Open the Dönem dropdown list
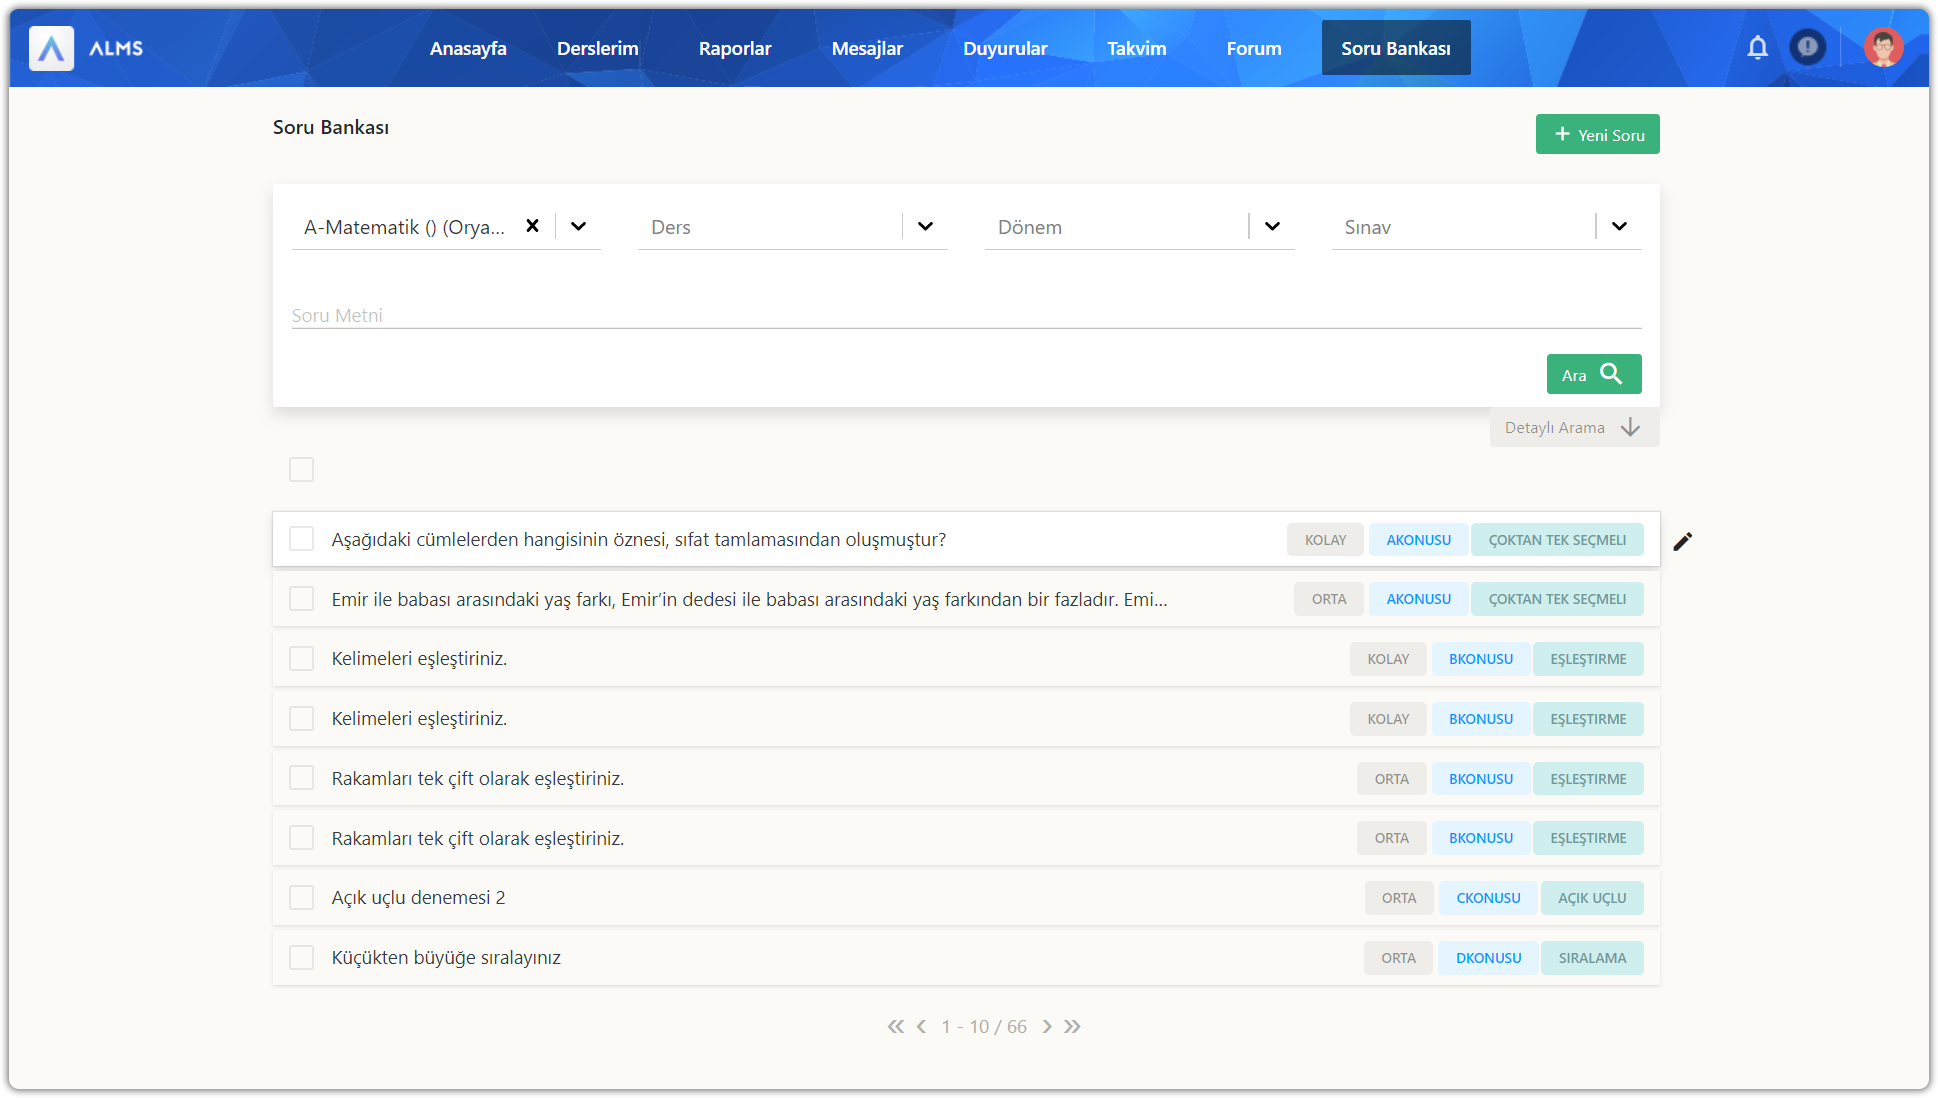The height and width of the screenshot is (1098, 1938). 1272,227
